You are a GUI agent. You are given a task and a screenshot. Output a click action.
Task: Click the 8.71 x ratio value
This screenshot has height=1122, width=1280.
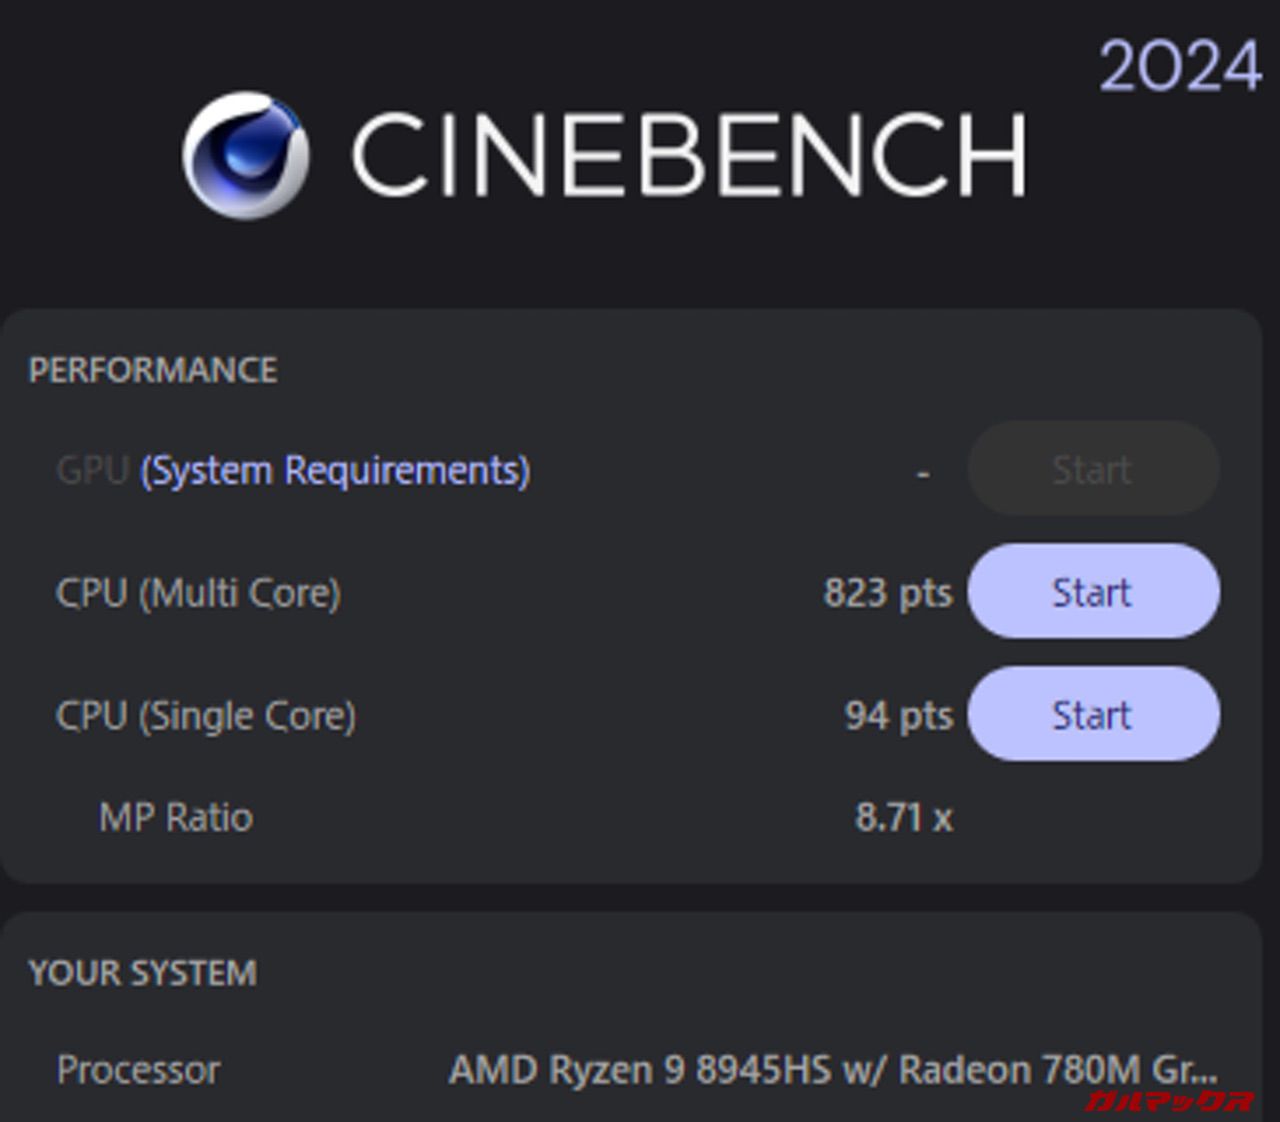[903, 818]
